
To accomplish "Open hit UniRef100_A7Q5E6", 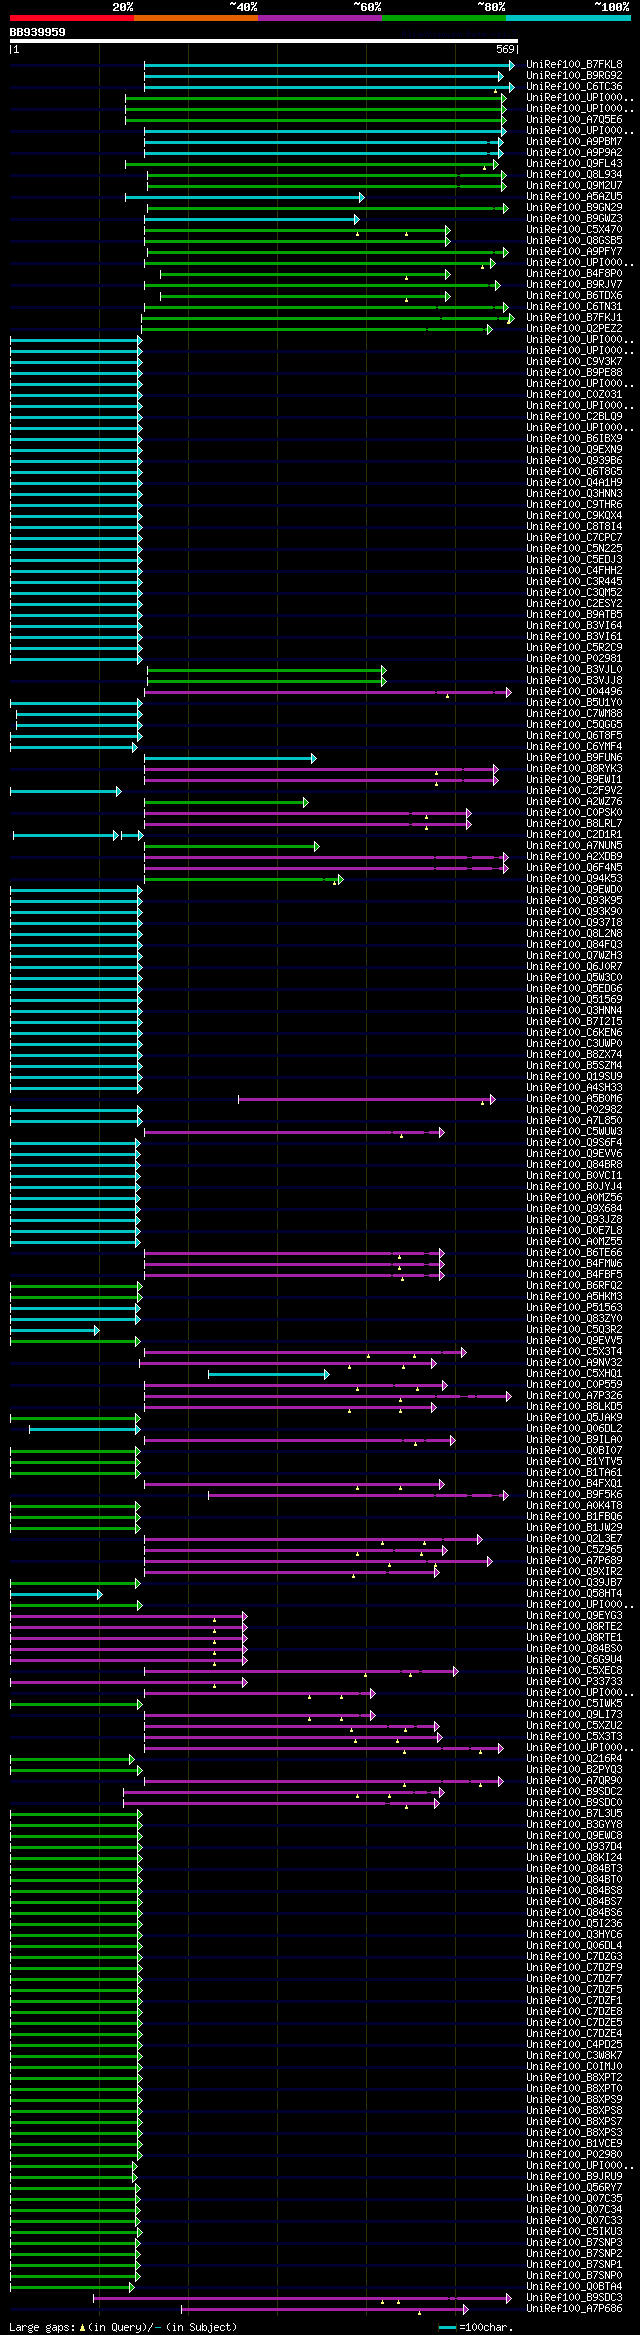I will coord(574,120).
